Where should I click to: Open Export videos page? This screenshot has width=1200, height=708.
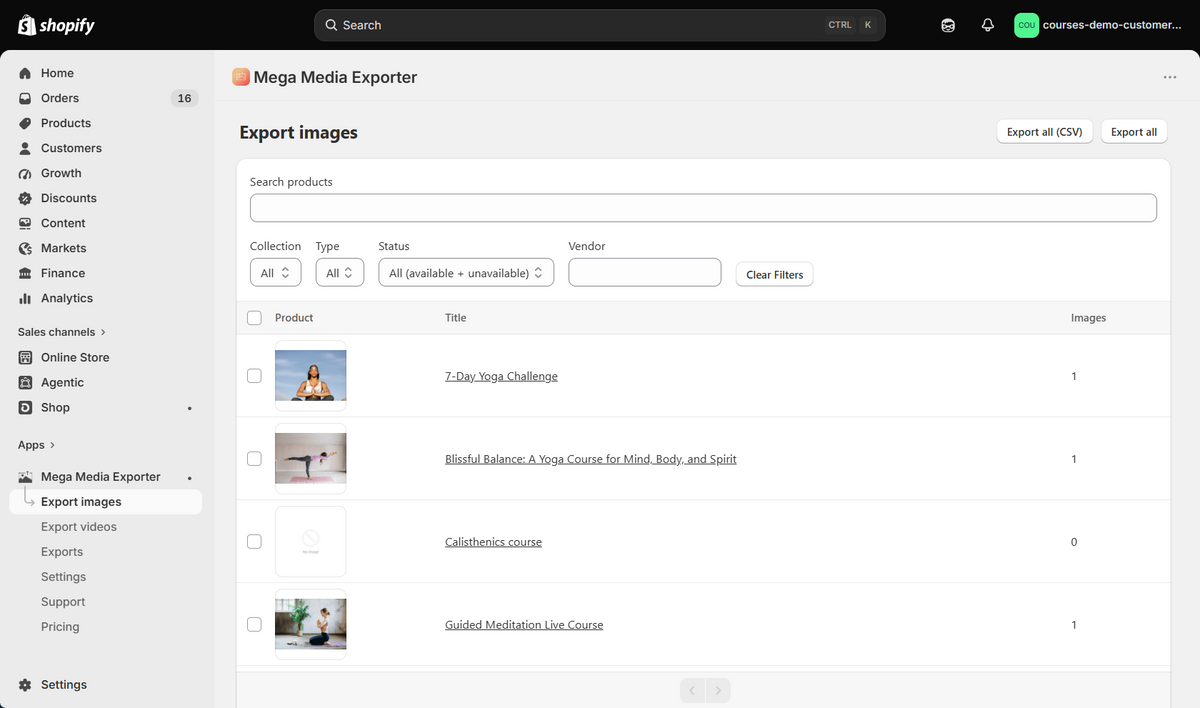tap(79, 527)
